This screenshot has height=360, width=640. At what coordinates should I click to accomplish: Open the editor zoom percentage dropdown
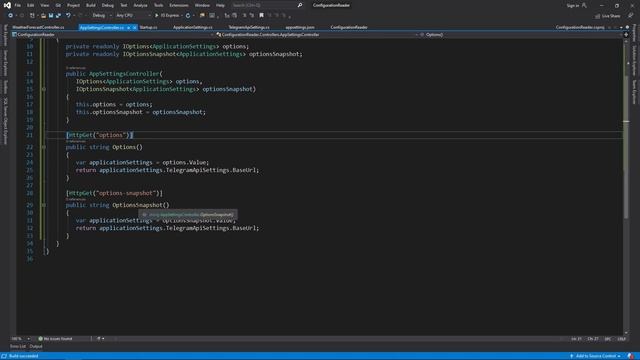(x=20, y=339)
